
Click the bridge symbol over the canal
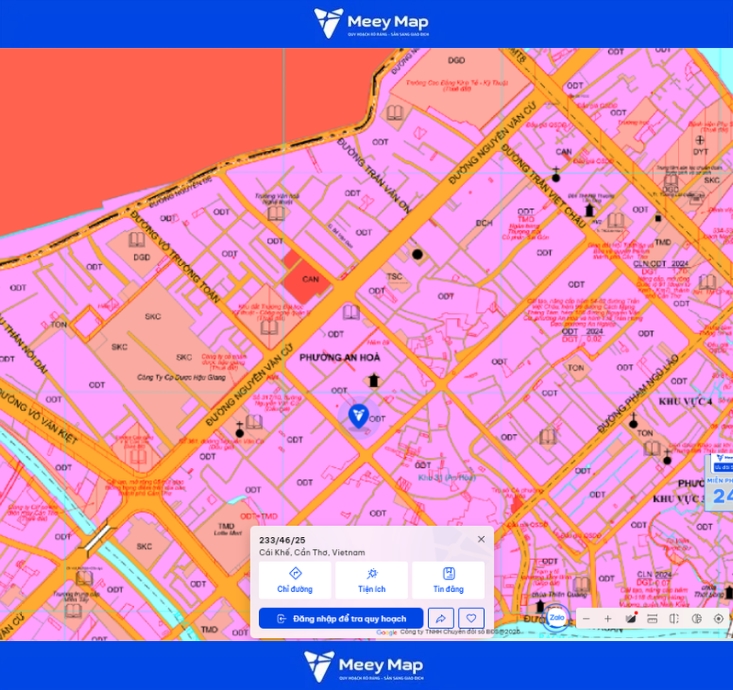[97, 539]
